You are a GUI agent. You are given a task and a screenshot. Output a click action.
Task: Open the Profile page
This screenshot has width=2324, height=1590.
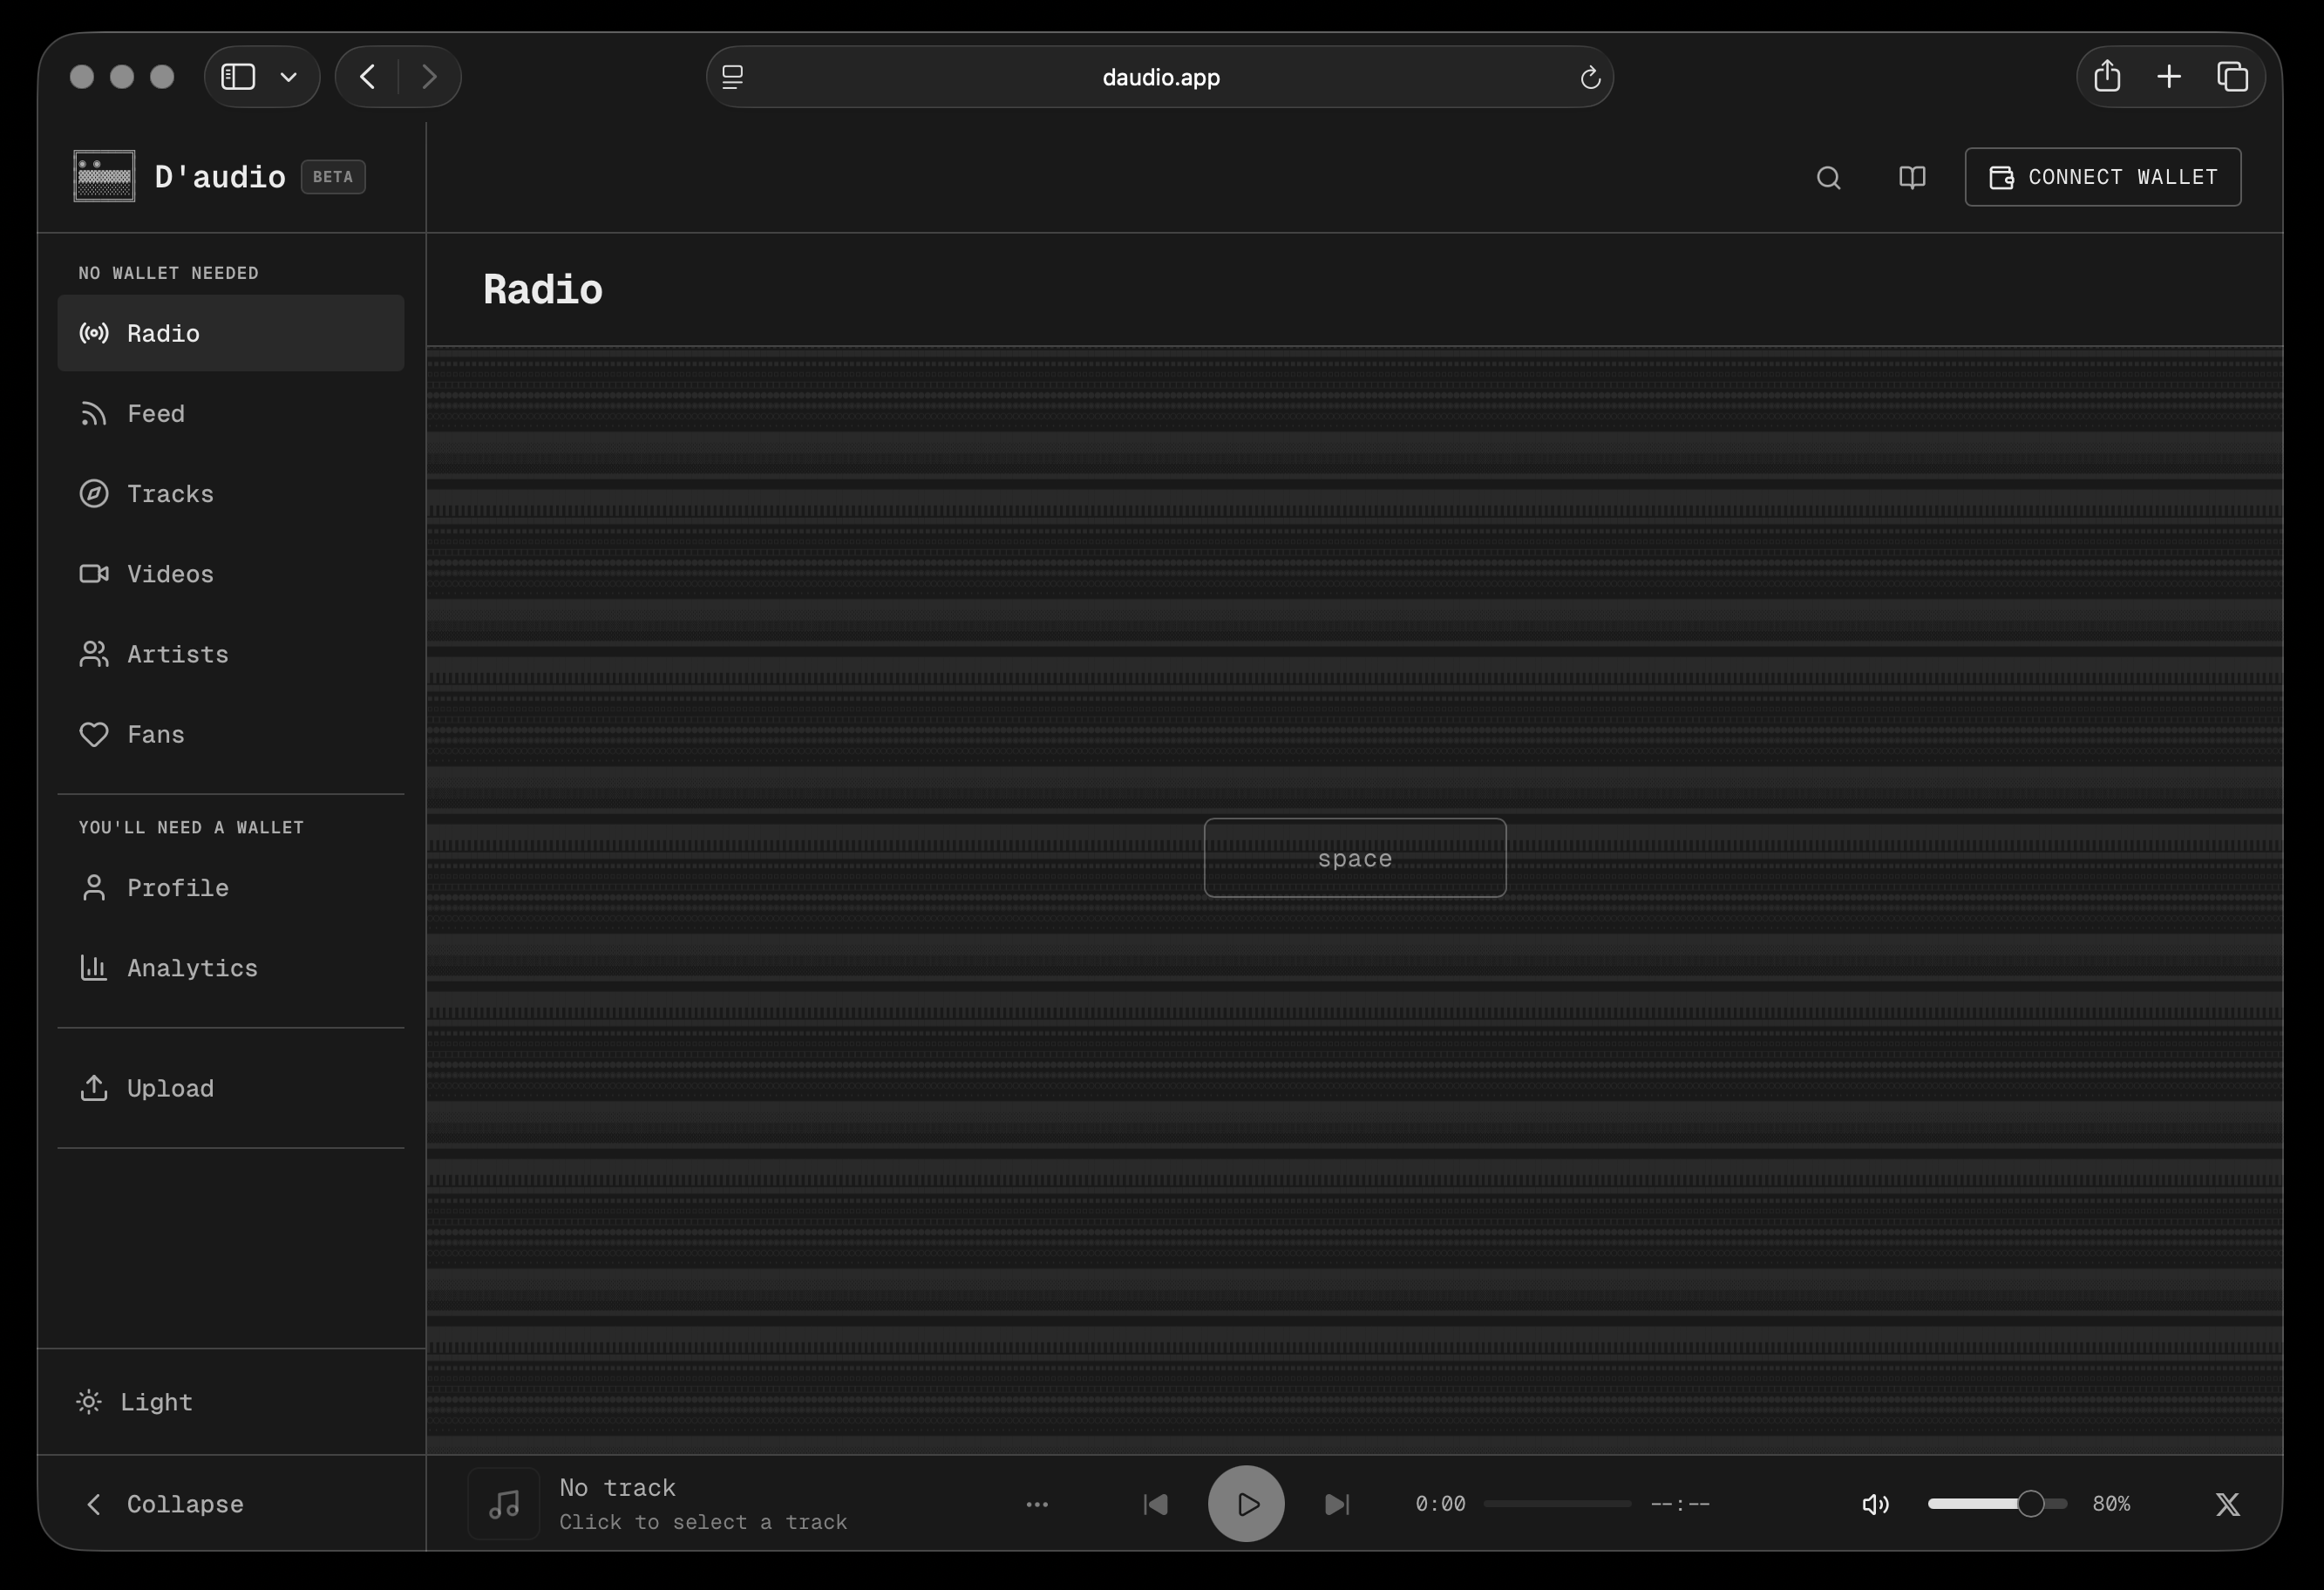176,887
